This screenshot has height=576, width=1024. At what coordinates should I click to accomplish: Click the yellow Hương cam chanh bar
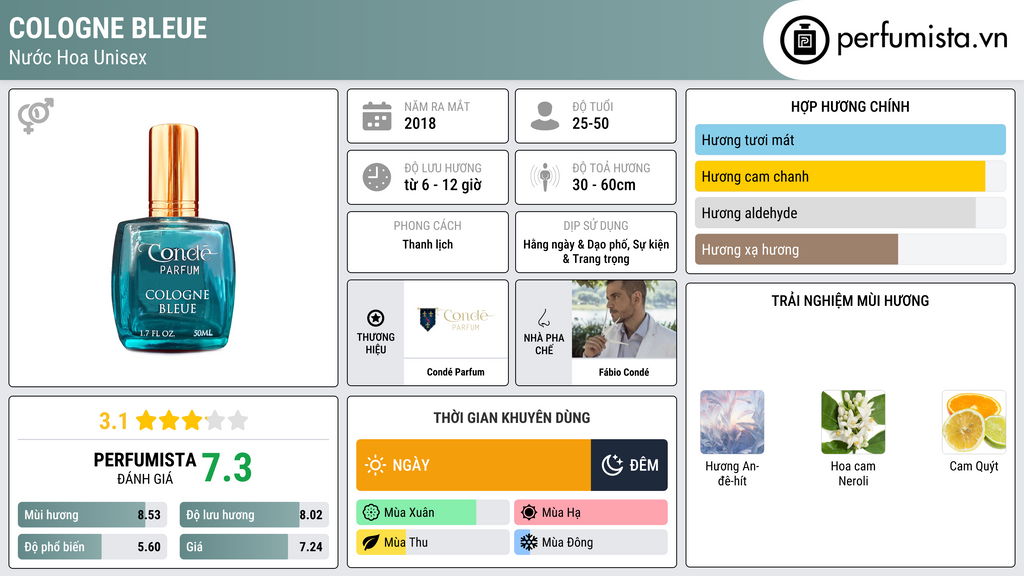(840, 176)
